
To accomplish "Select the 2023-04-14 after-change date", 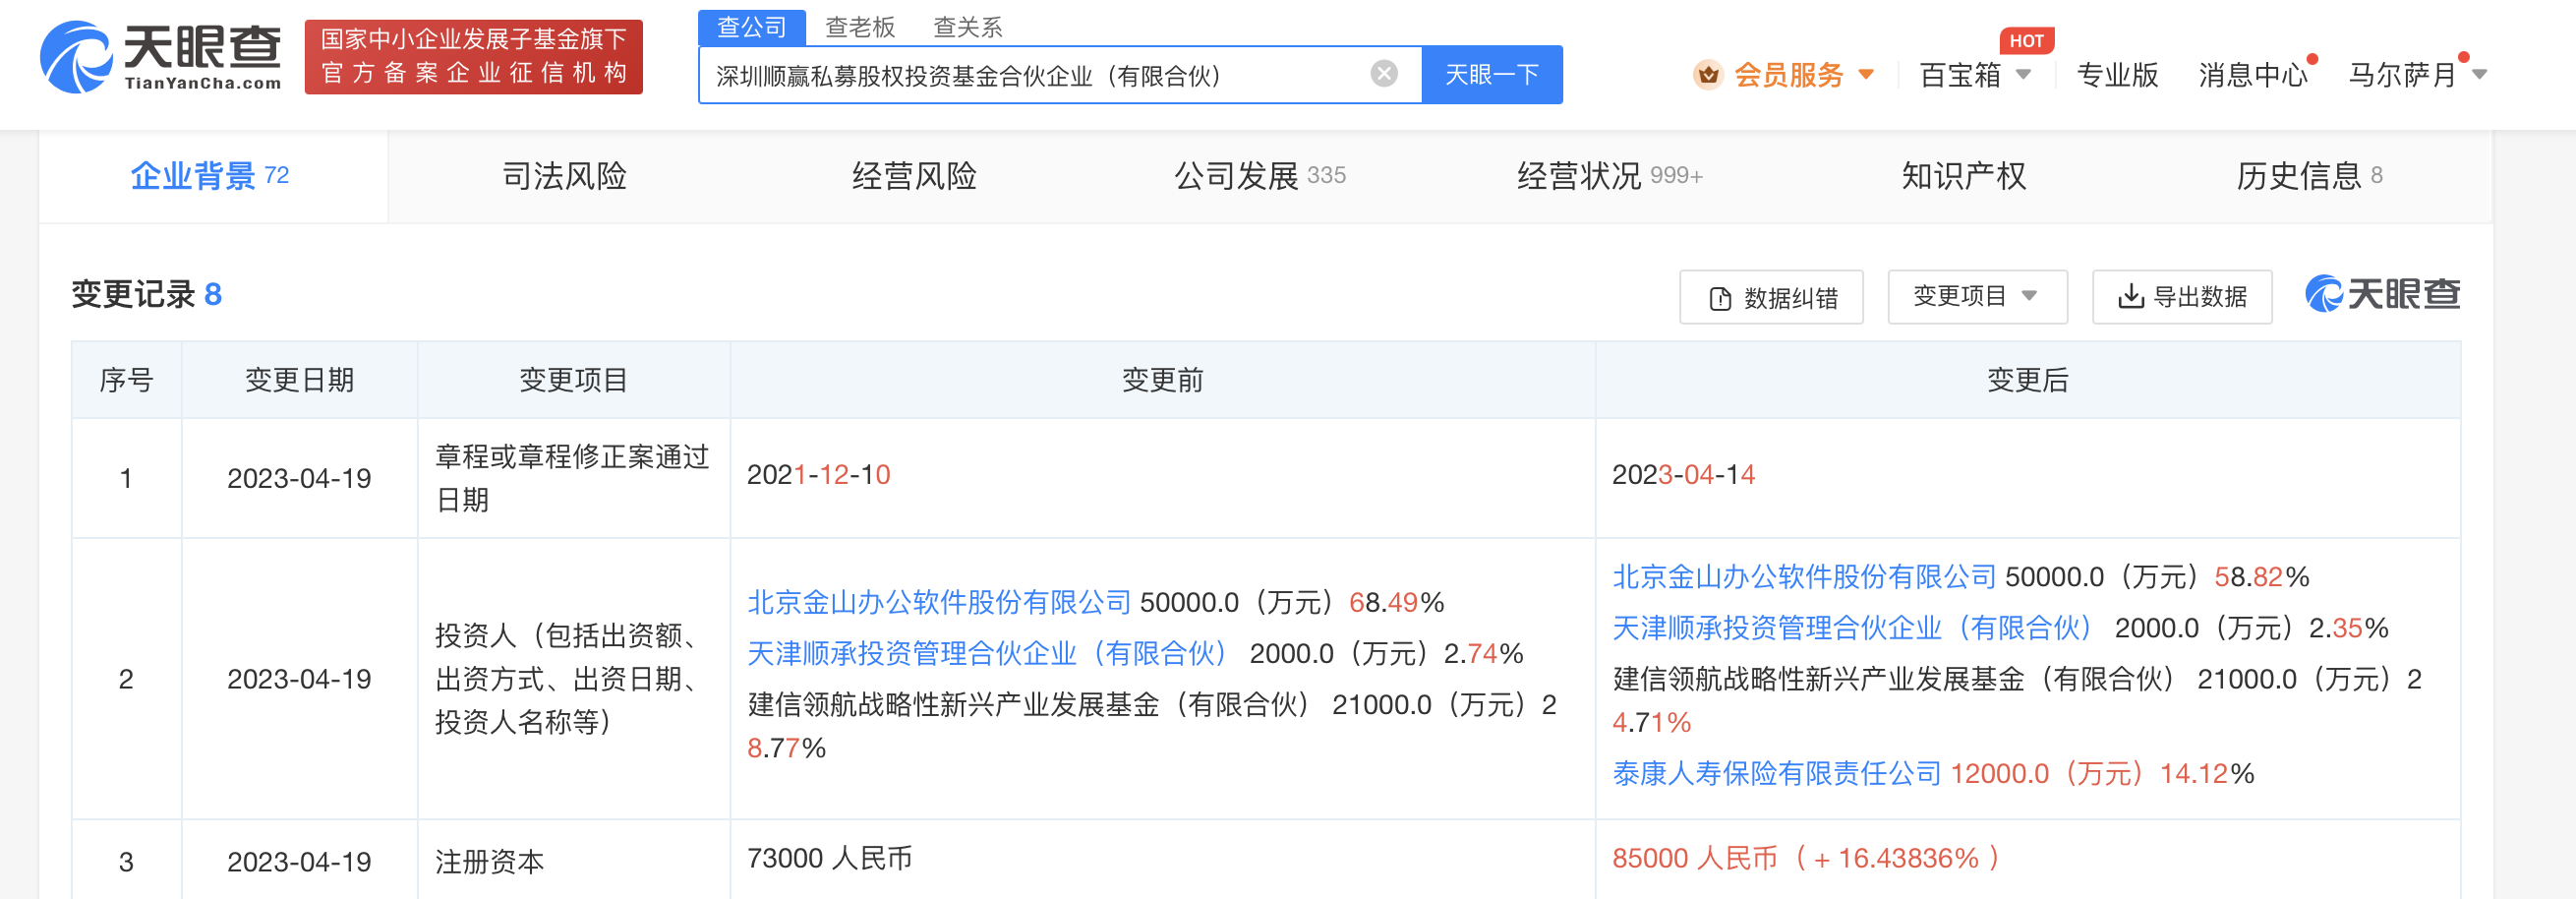I will 1683,474.
